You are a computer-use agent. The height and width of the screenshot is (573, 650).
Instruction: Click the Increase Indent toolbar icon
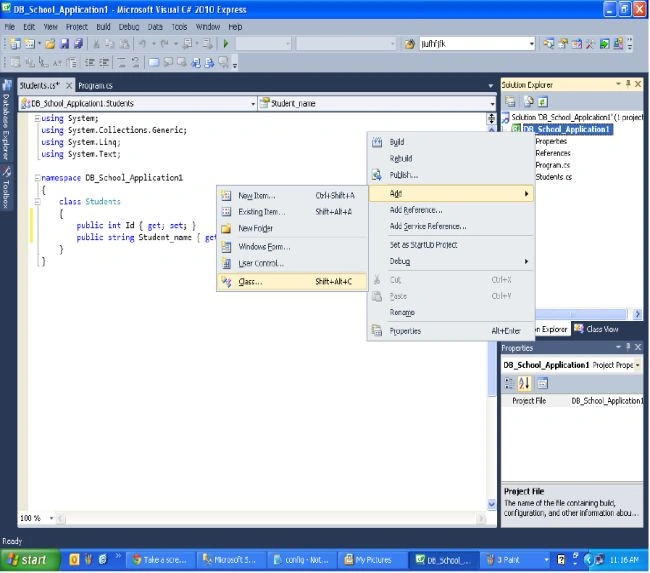click(104, 63)
